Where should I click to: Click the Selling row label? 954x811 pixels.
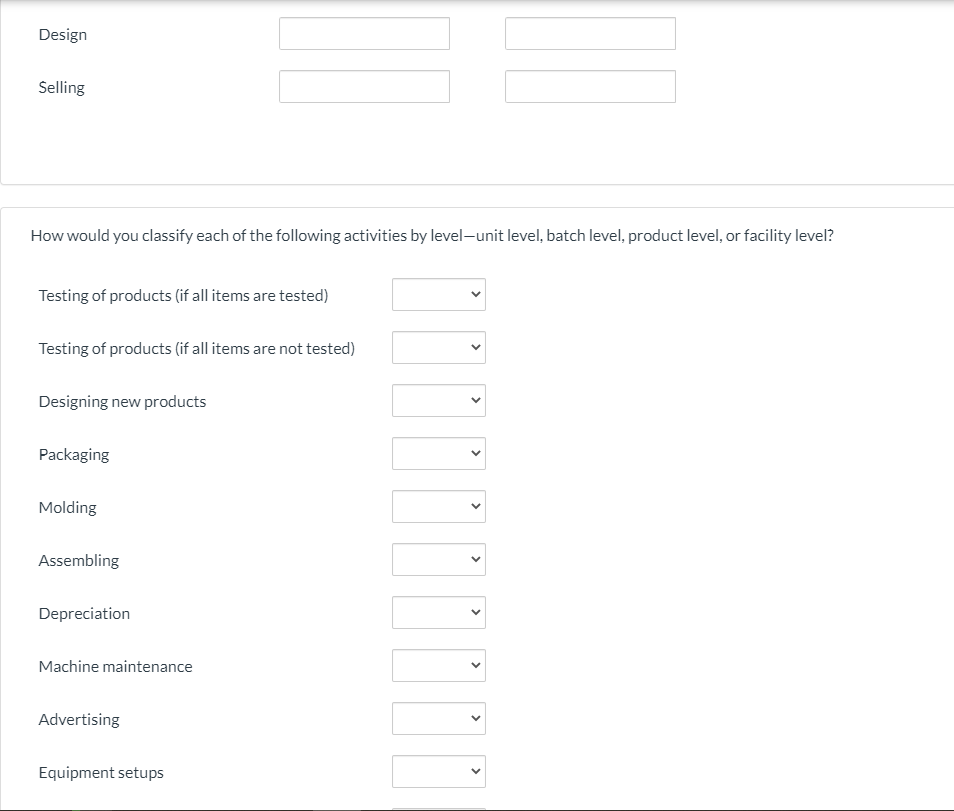(x=61, y=87)
